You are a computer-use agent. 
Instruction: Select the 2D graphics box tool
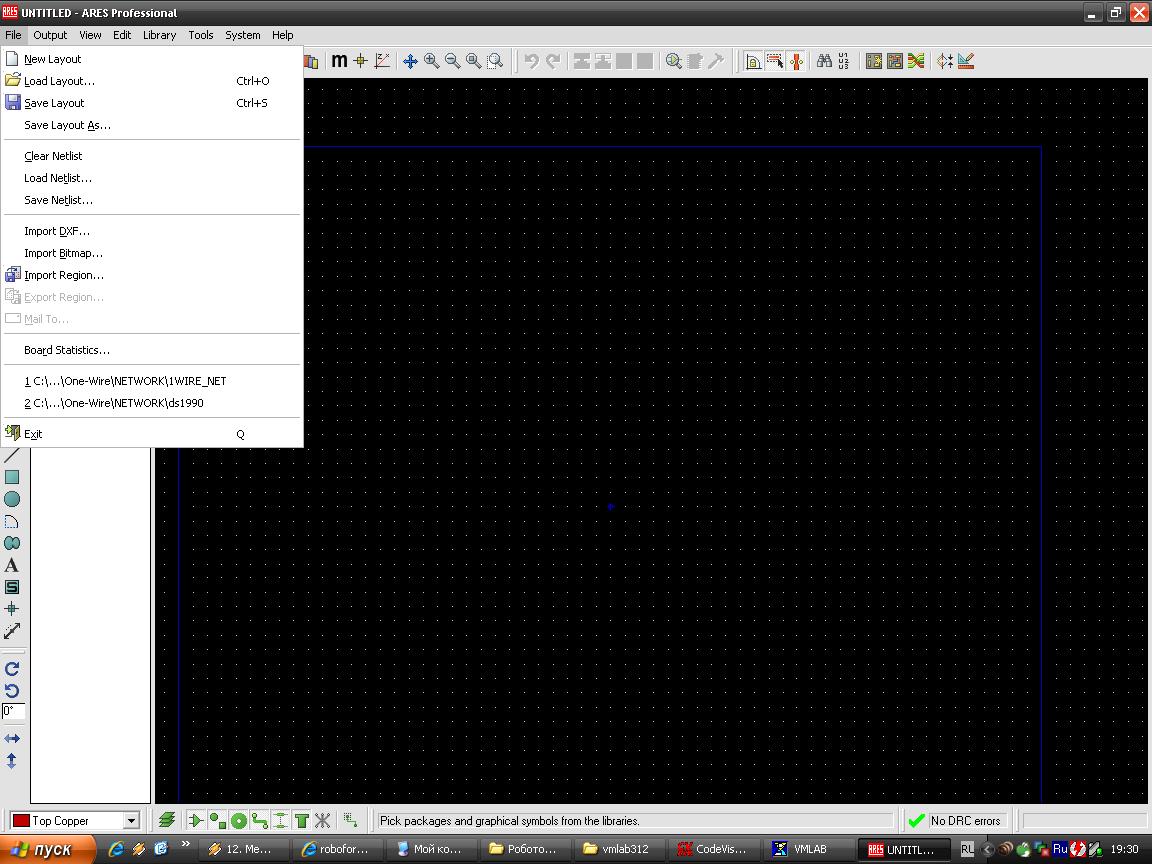point(12,477)
